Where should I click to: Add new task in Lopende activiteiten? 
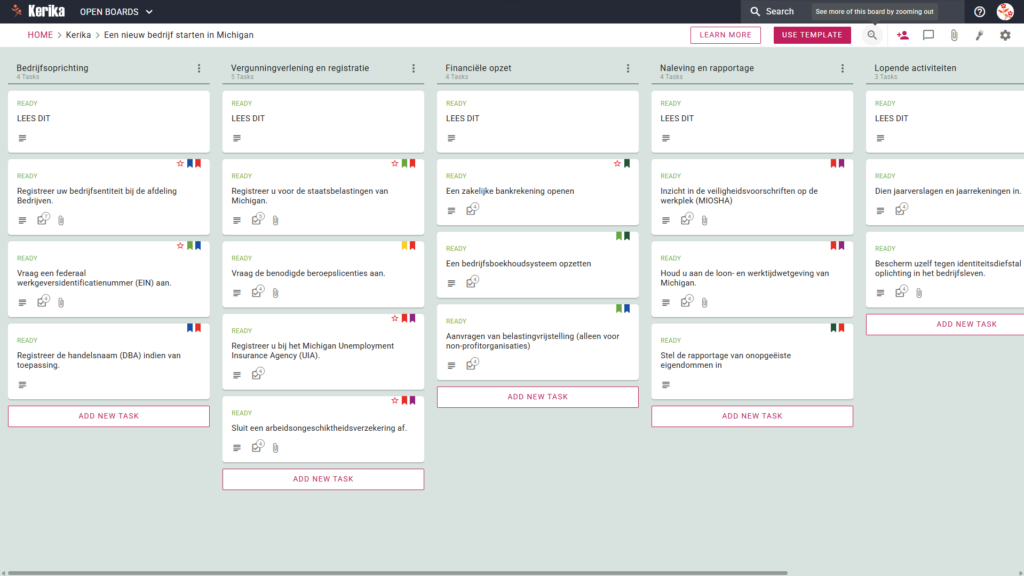click(945, 325)
